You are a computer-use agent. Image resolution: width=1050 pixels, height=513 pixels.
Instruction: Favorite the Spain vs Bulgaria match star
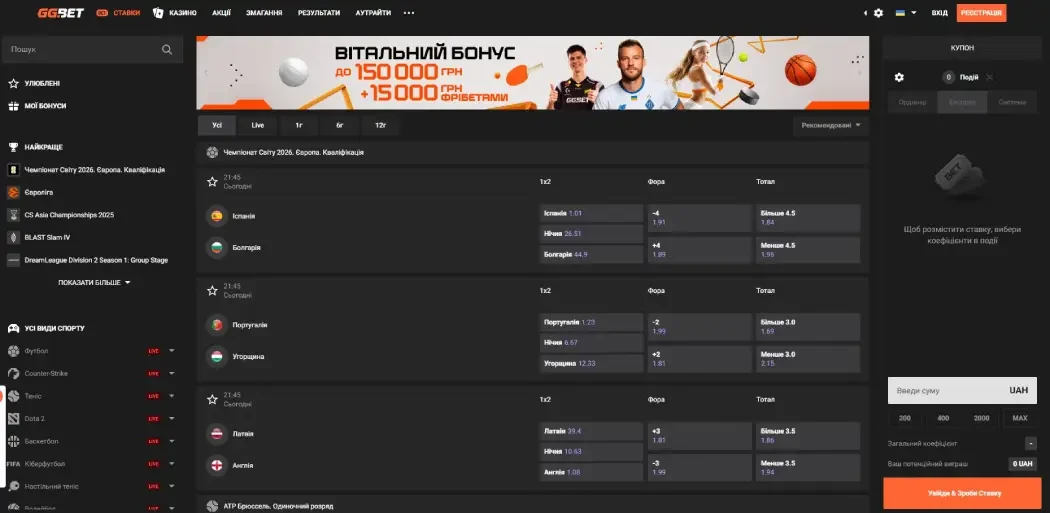click(212, 181)
